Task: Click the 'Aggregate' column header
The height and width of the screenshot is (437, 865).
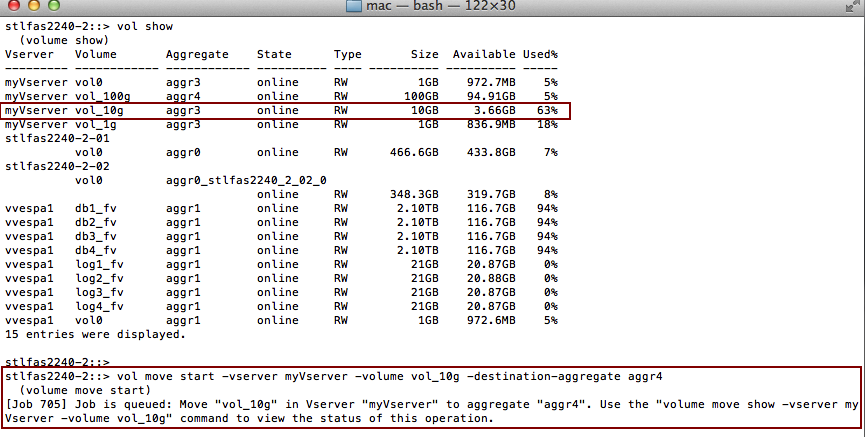Action: pyautogui.click(x=197, y=55)
